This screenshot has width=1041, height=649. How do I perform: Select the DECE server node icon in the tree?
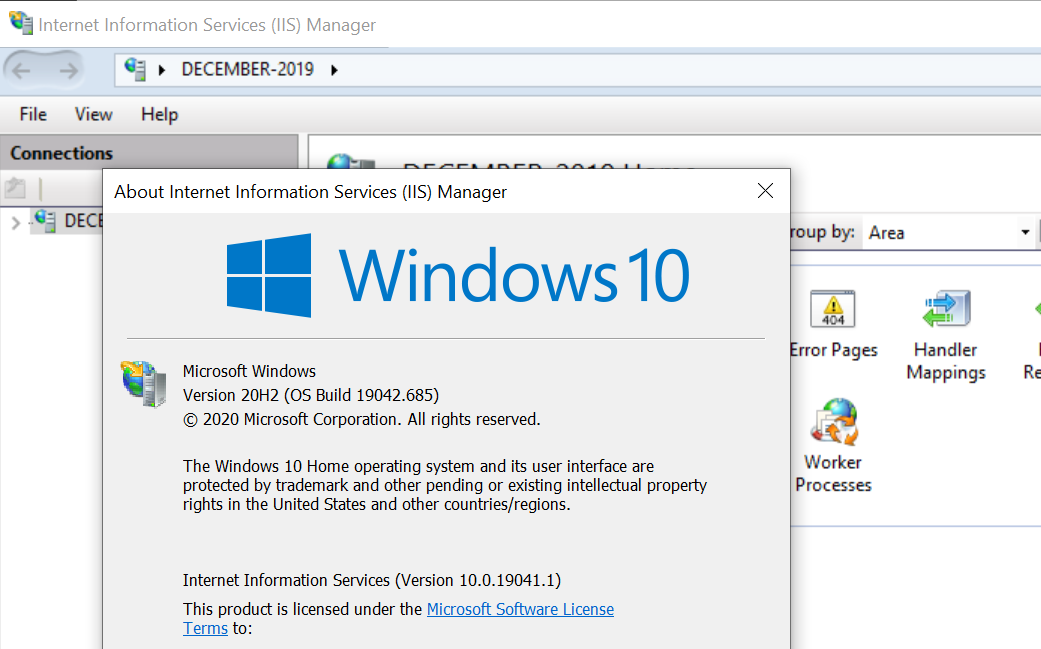click(45, 220)
